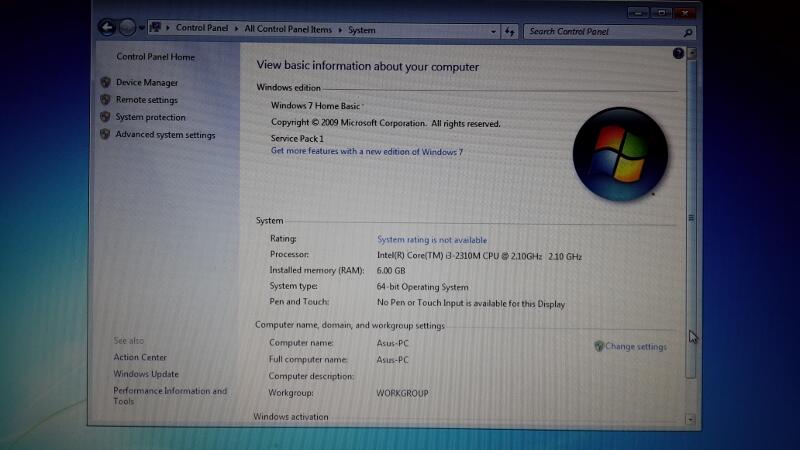Image resolution: width=800 pixels, height=450 pixels.
Task: Expand arrow after Control Panel breadcrumb
Action: pyautogui.click(x=236, y=29)
